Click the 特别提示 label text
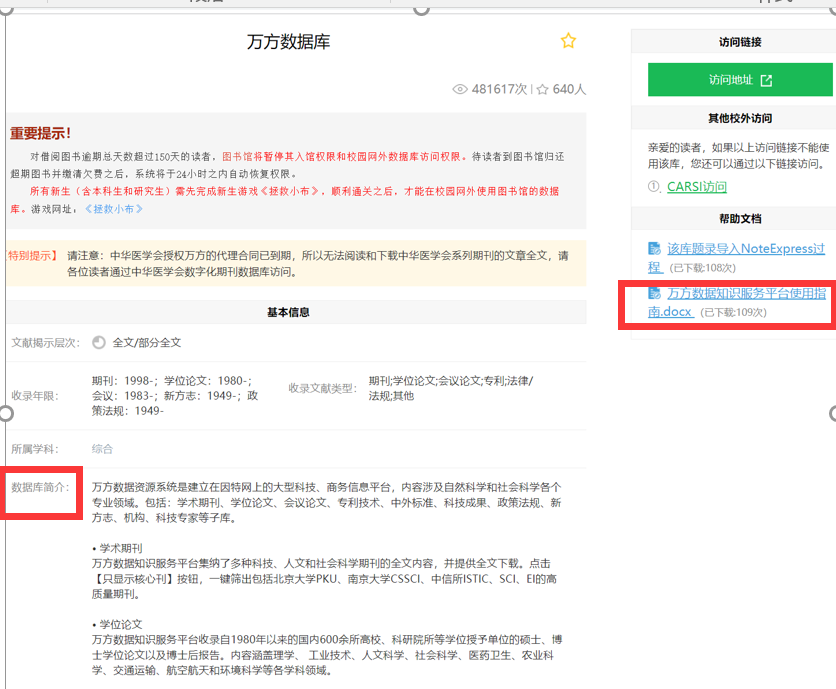 30,255
